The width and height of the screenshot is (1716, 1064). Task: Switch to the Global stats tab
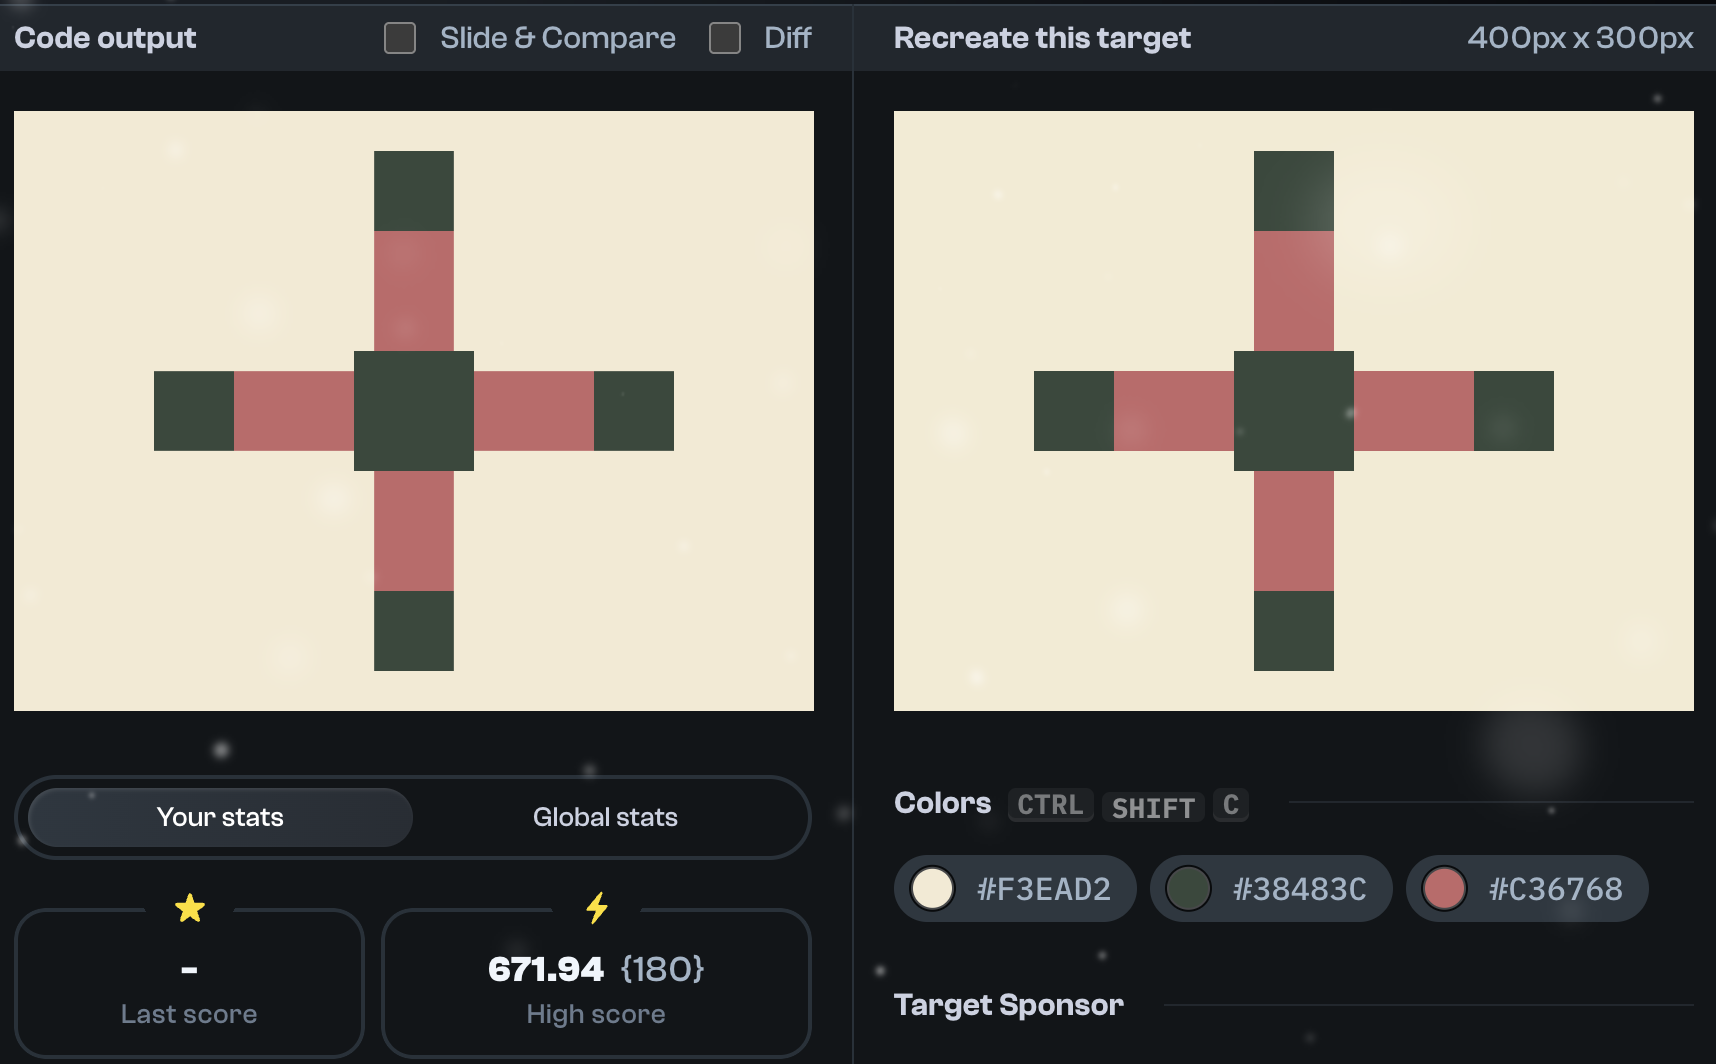coord(604,817)
